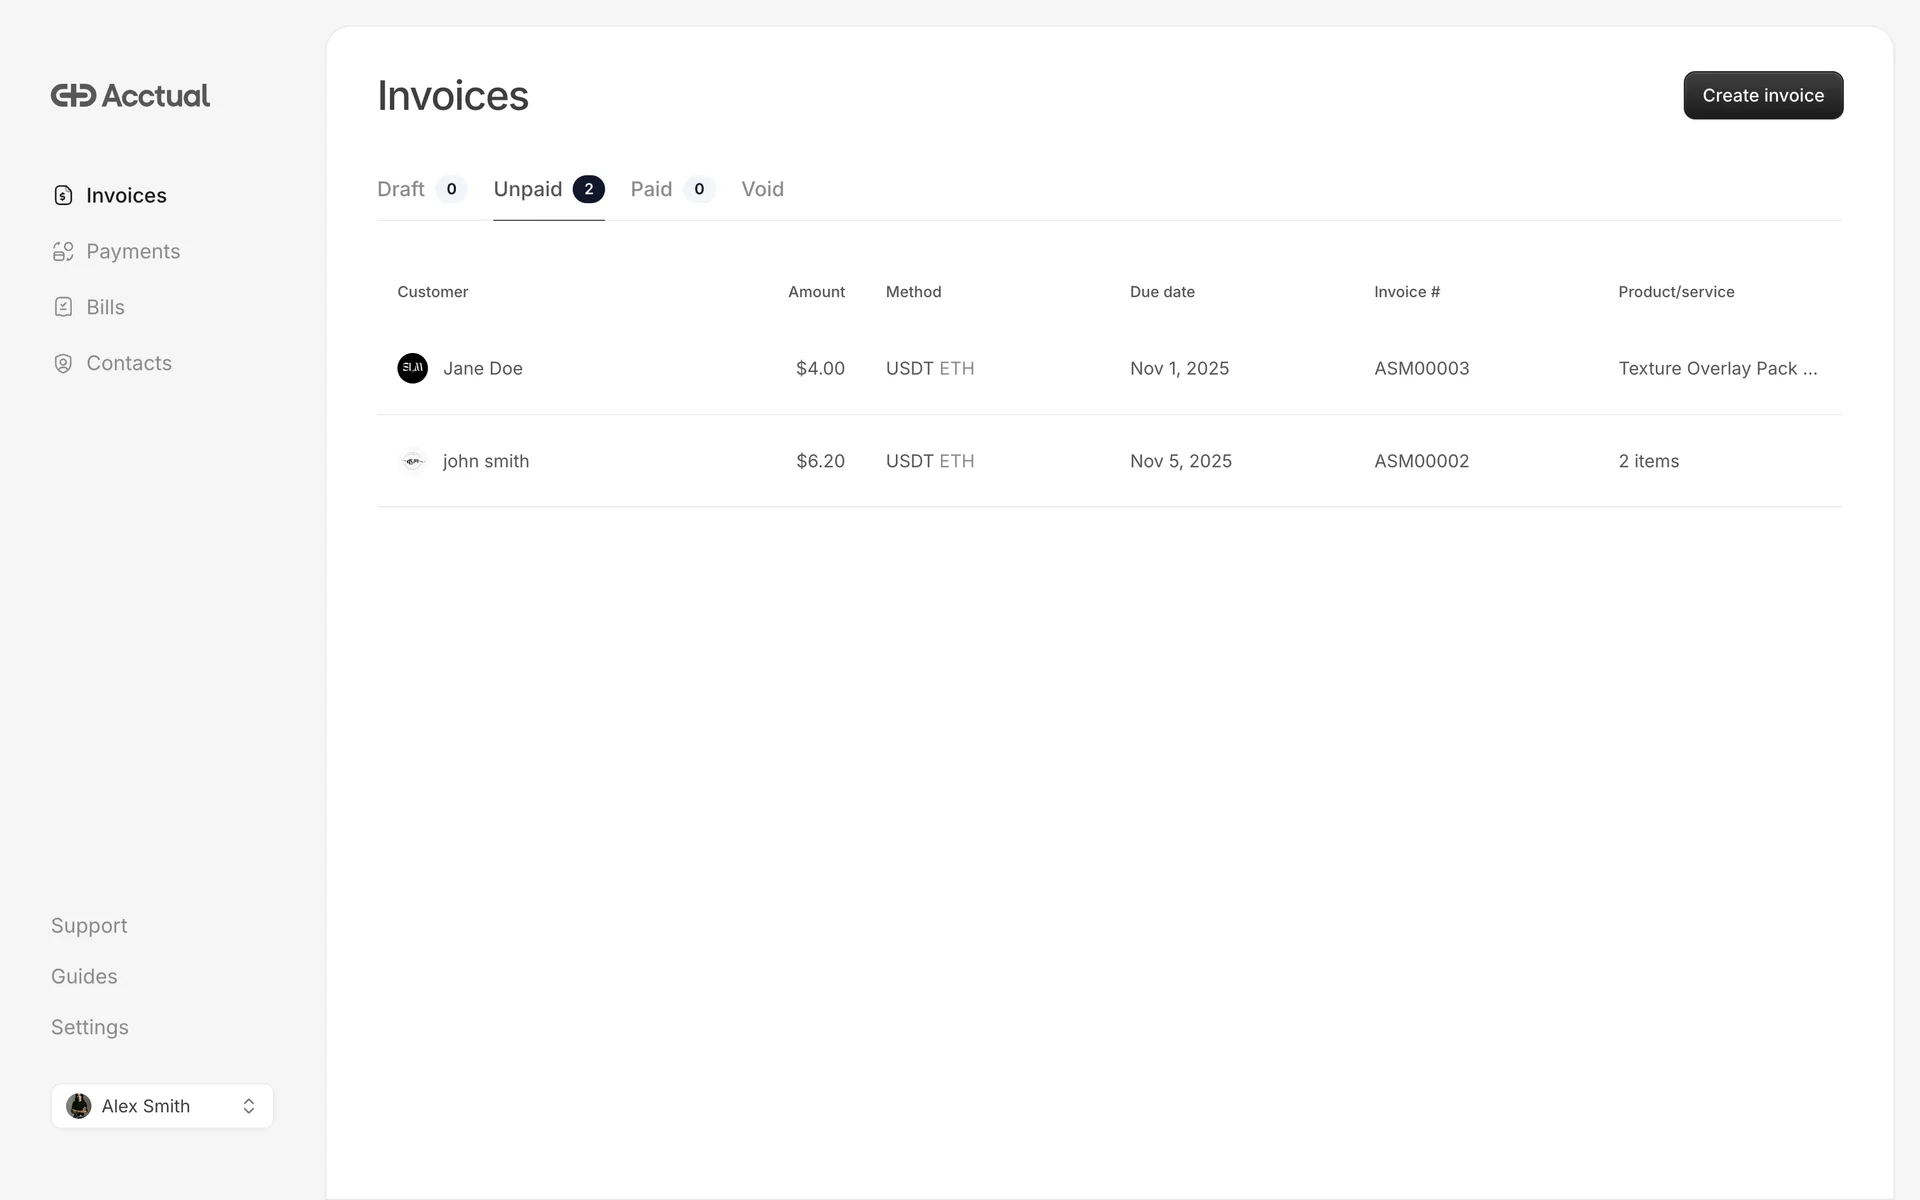This screenshot has height=1200, width=1920.
Task: Click the Acctual logo
Action: [130, 95]
